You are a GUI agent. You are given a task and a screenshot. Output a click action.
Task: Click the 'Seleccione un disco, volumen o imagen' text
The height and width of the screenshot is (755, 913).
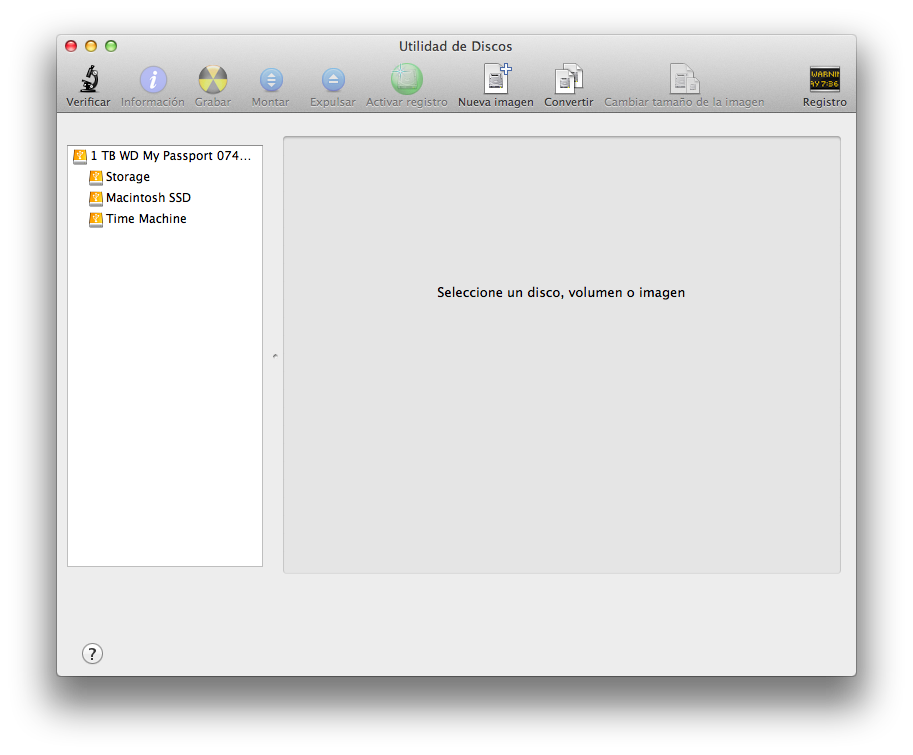[x=561, y=292]
